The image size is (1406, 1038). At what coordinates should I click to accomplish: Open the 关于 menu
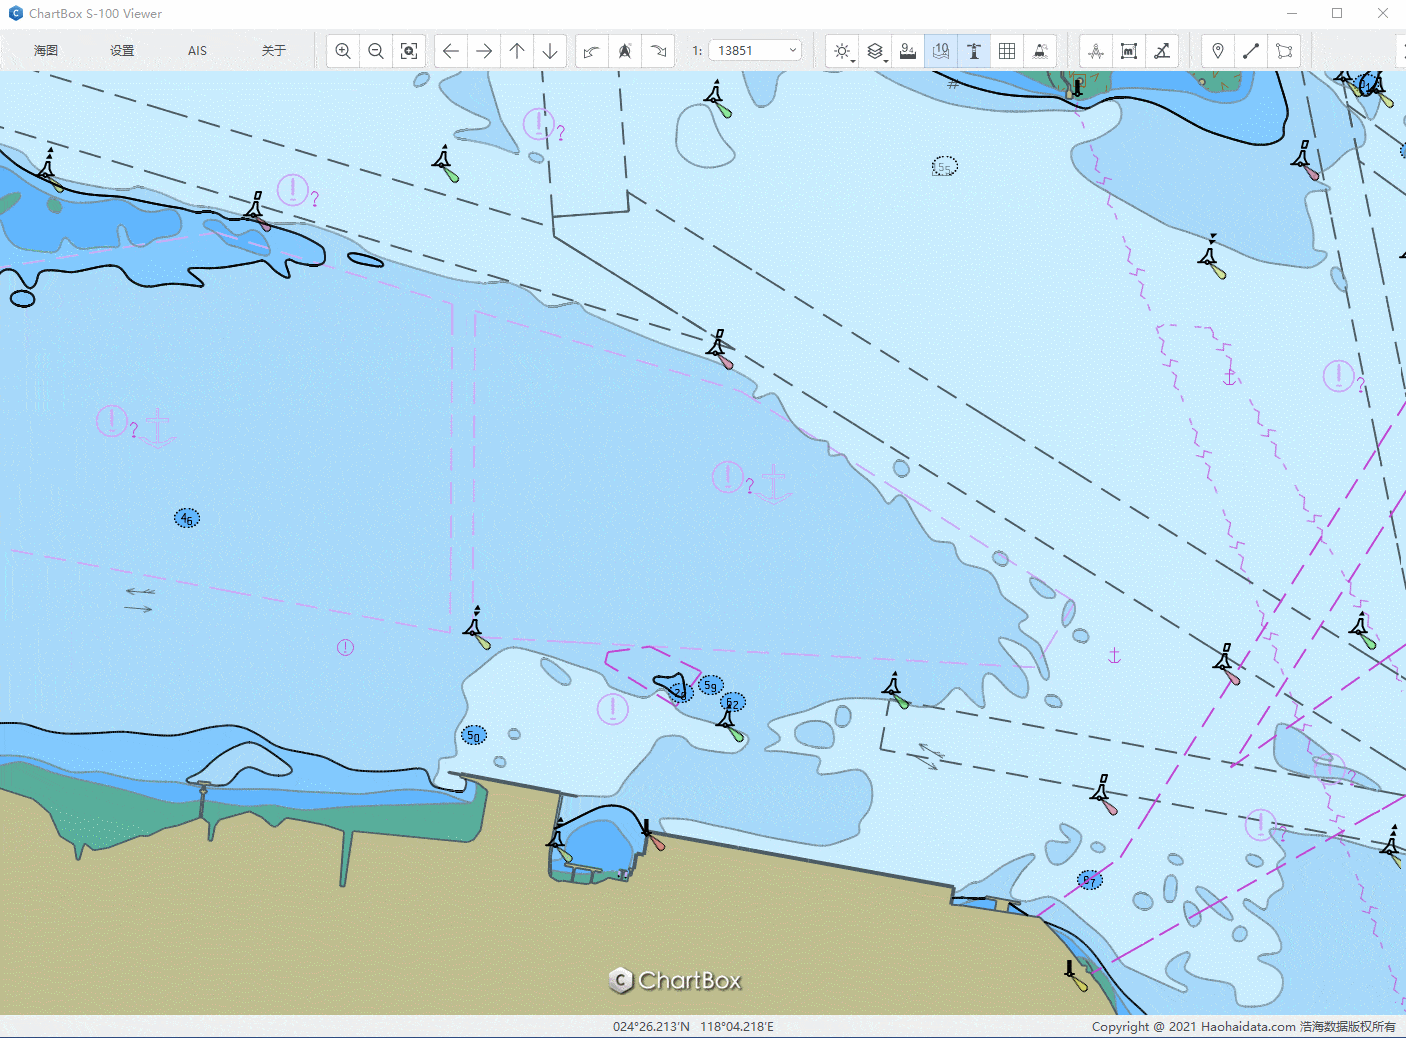[274, 51]
